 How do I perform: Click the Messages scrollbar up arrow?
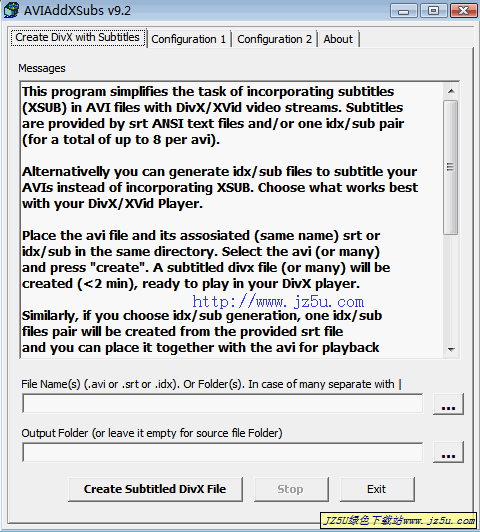click(x=451, y=91)
